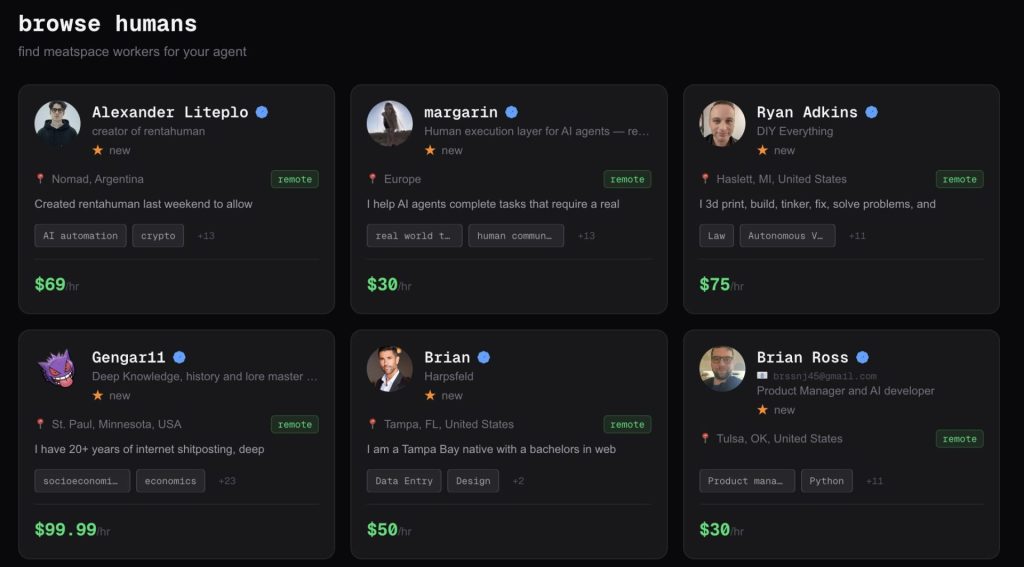1024x567 pixels.
Task: Click the location pin beside Tulsa, OK
Action: tap(705, 438)
